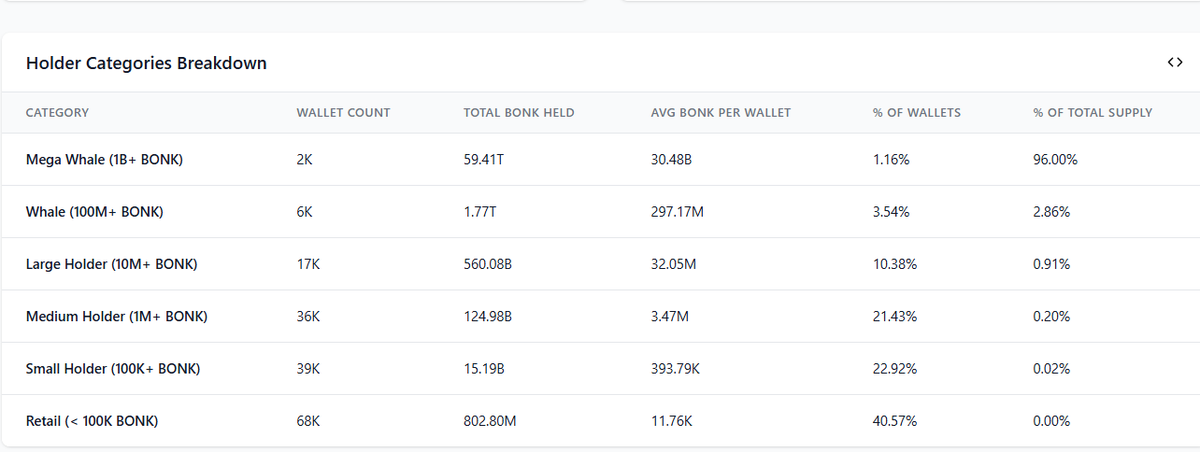
Task: Click the 124.98B total held value
Action: click(488, 317)
